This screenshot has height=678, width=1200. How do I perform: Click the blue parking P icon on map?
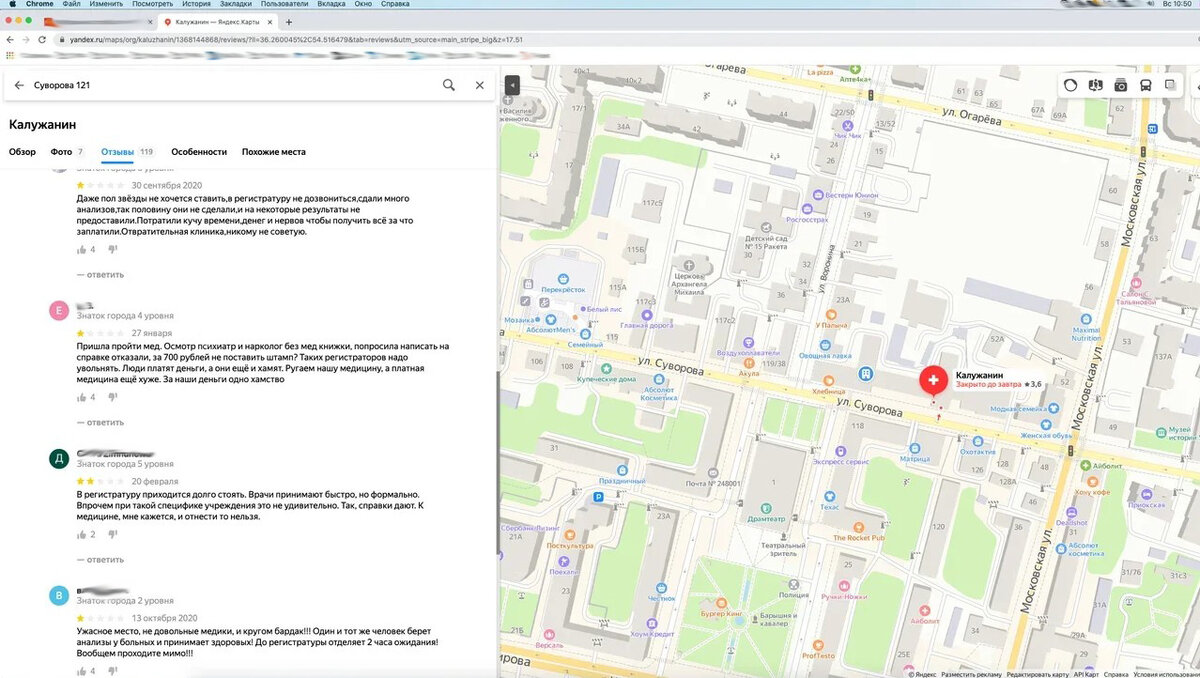599,497
